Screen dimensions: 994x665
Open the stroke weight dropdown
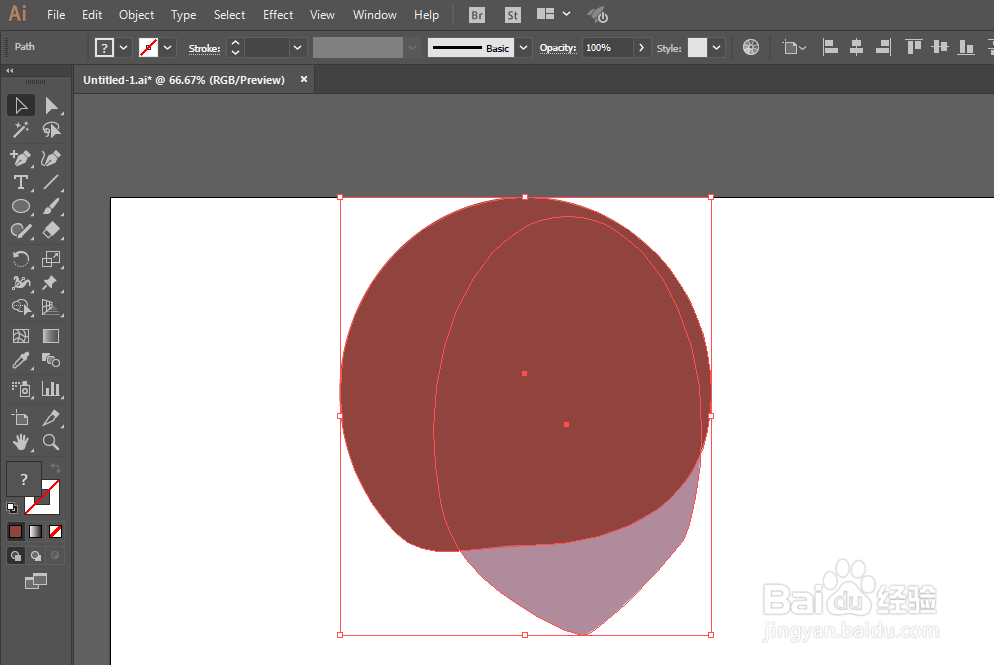pos(297,48)
